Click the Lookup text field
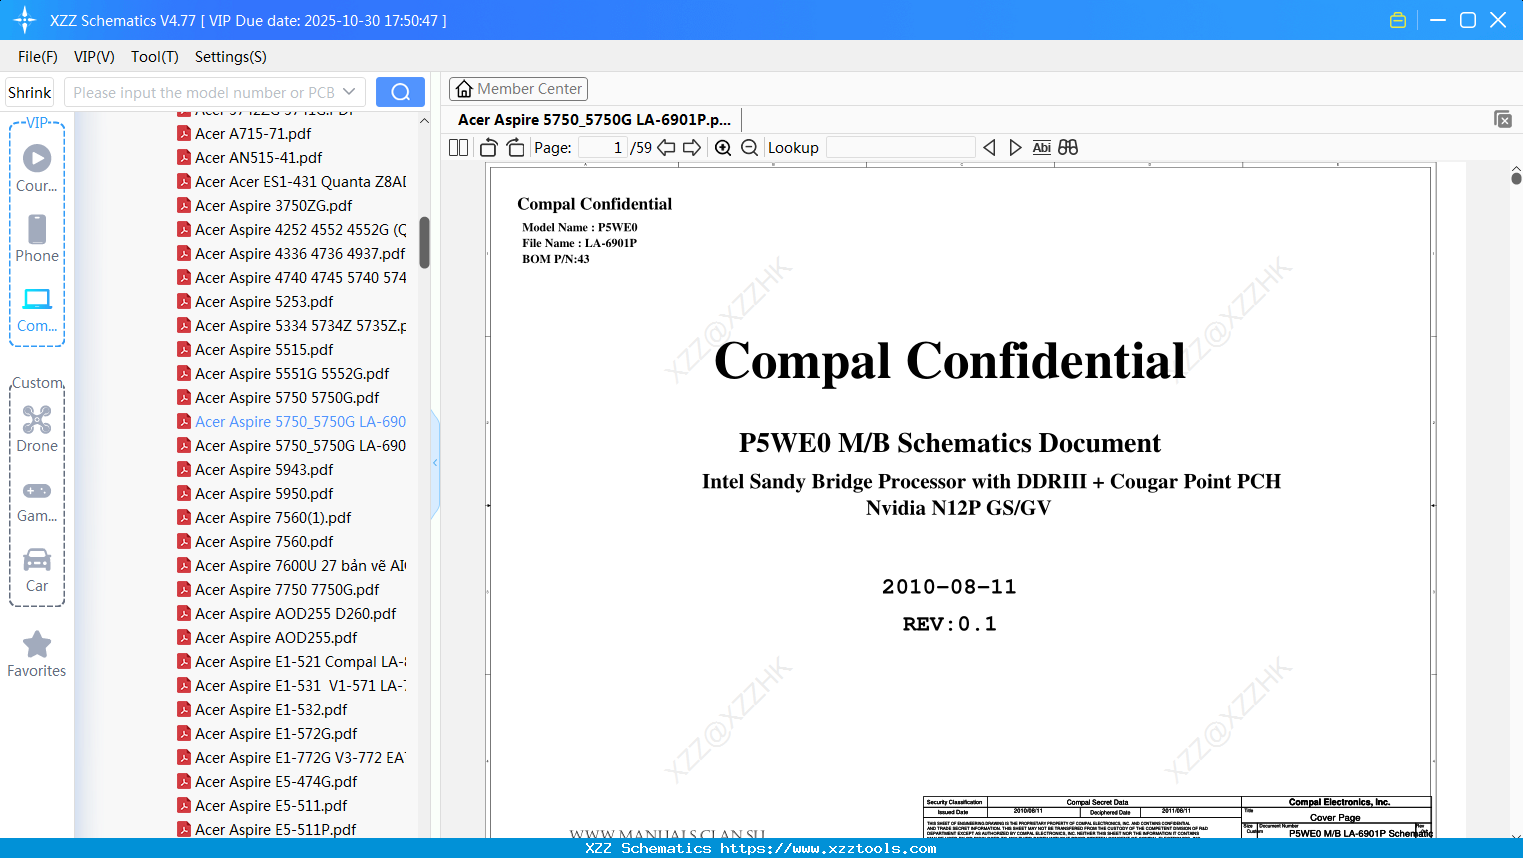The width and height of the screenshot is (1523, 858). (x=901, y=148)
